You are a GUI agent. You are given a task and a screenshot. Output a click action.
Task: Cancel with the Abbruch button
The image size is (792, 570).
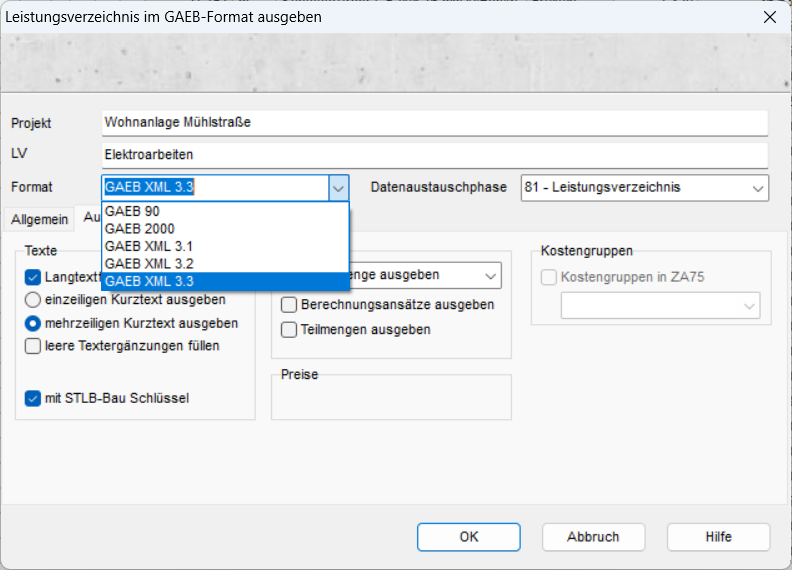pyautogui.click(x=593, y=537)
